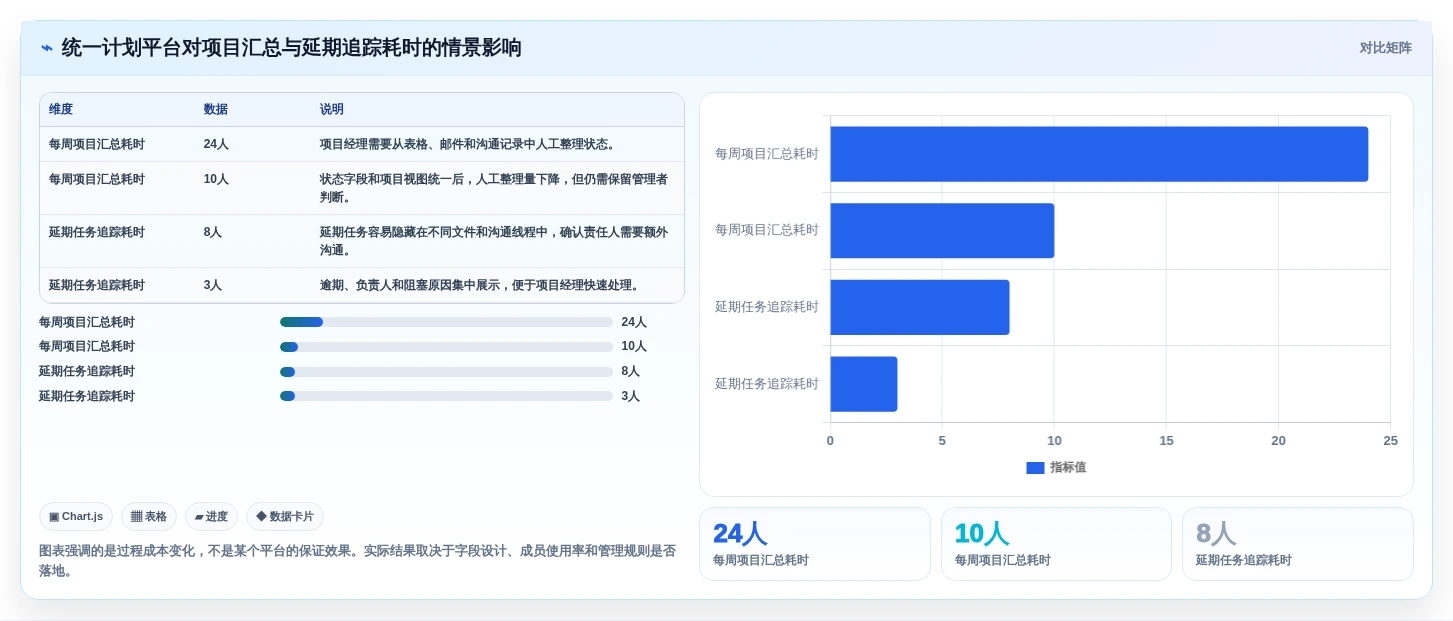Viewport: 1453px width, 621px height.
Task: Click the 24人 value after the progress bar
Action: point(634,322)
